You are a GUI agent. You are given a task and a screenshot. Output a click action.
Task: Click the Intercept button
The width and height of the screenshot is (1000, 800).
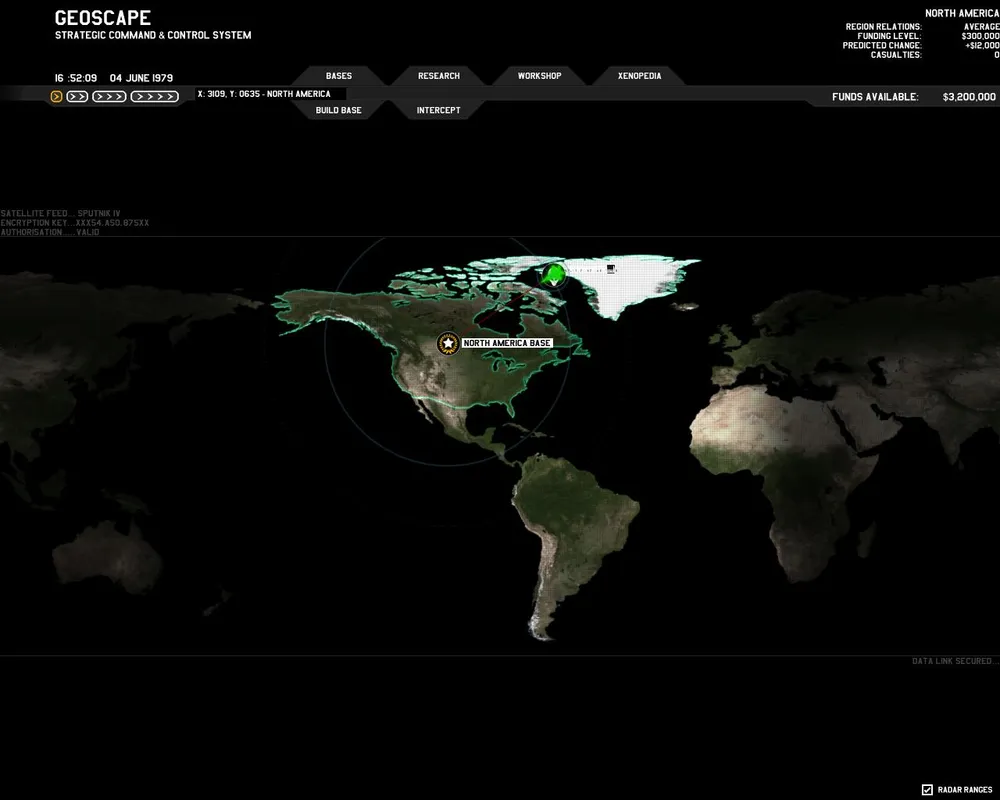(x=439, y=110)
